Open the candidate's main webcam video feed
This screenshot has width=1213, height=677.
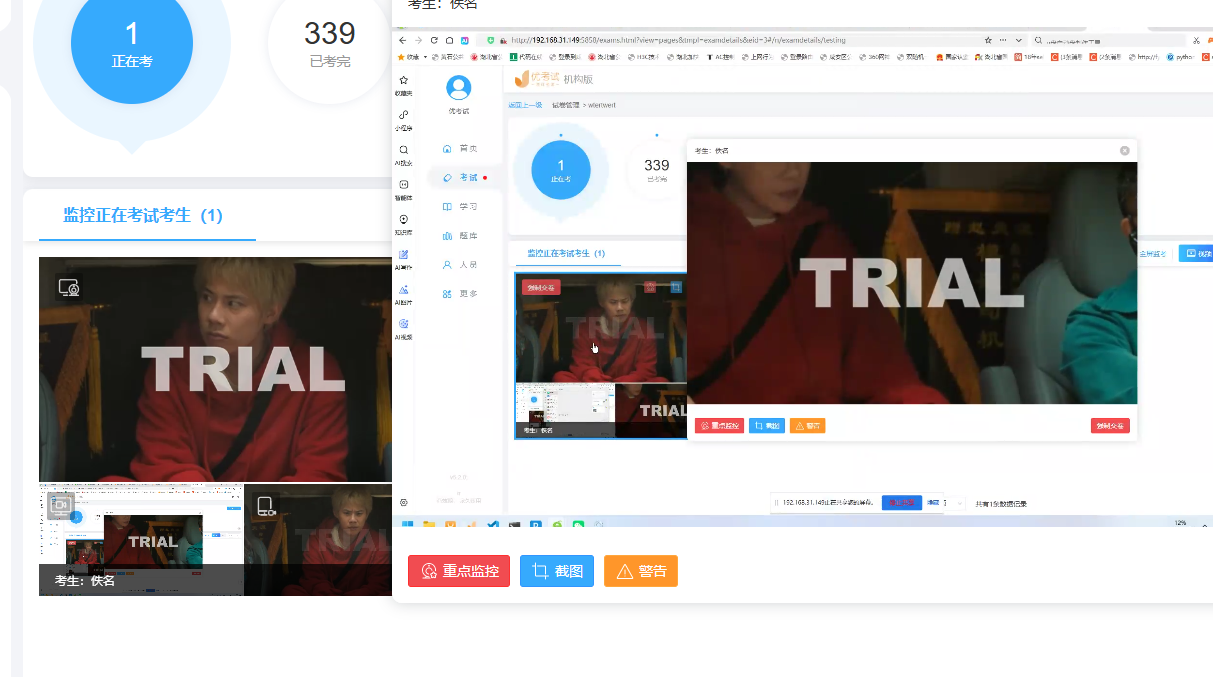215,370
